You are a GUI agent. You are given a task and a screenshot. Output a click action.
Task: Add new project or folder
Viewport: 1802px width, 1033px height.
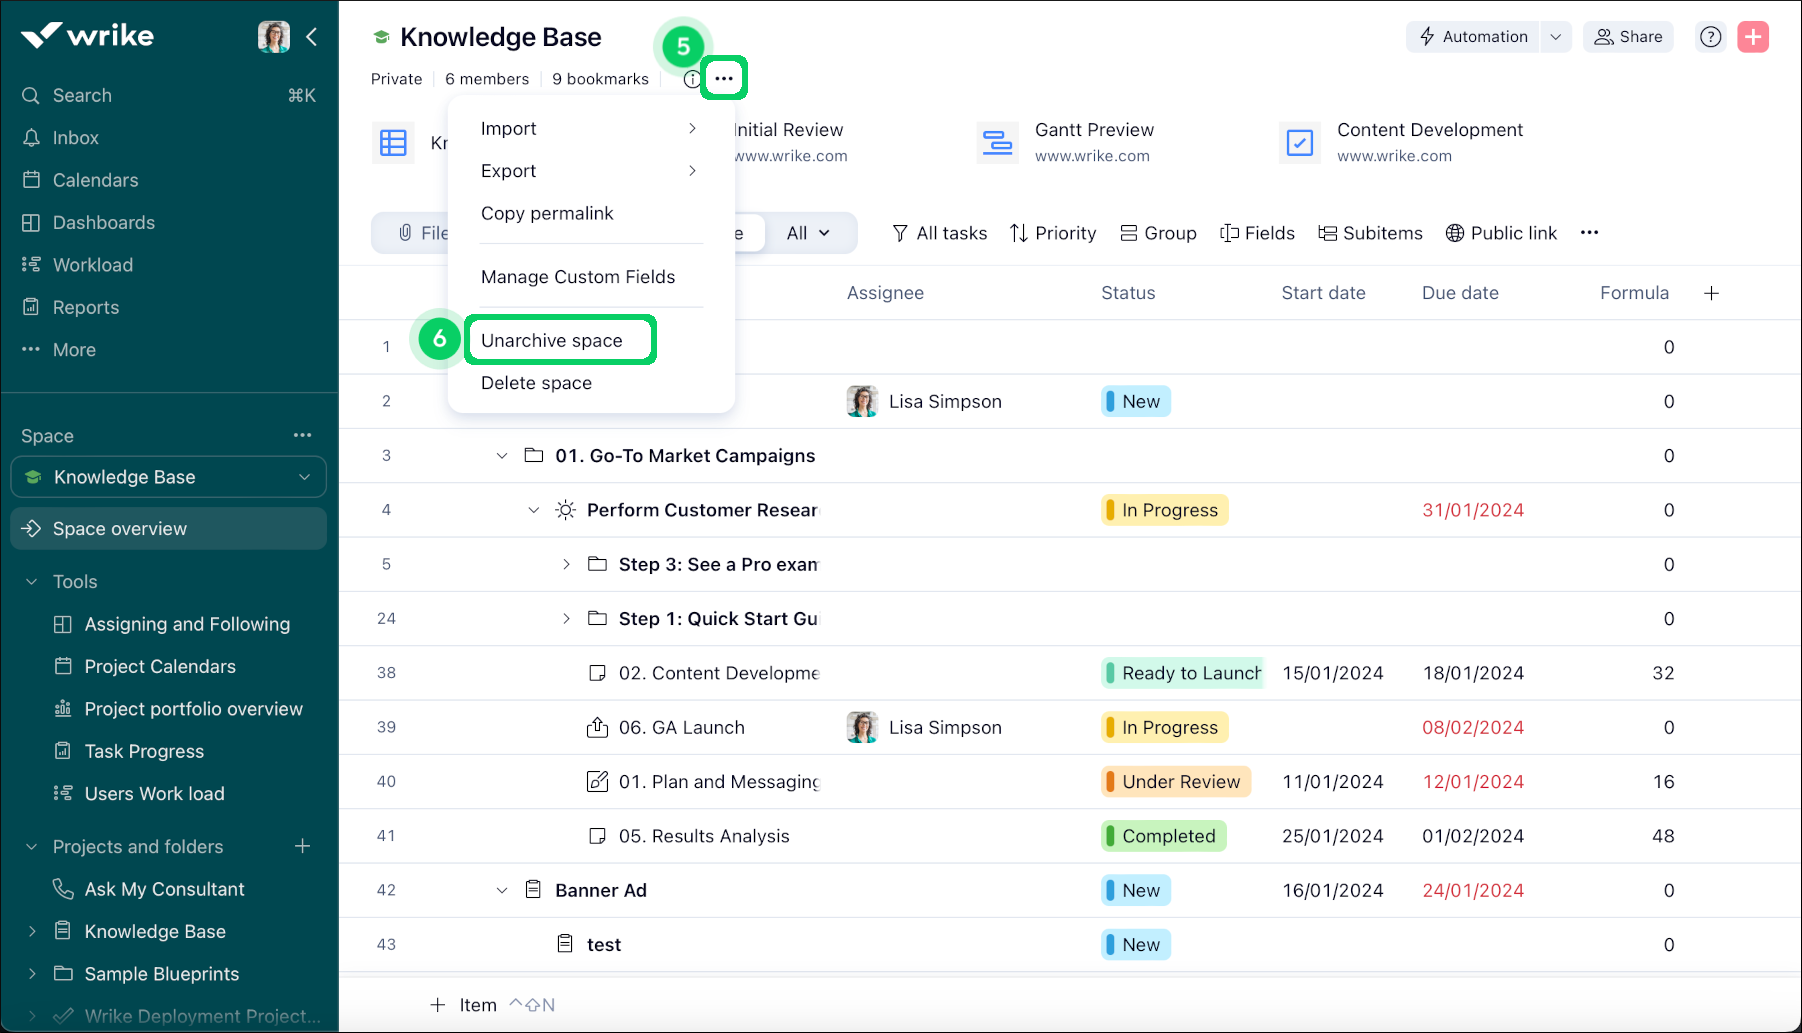pos(302,847)
